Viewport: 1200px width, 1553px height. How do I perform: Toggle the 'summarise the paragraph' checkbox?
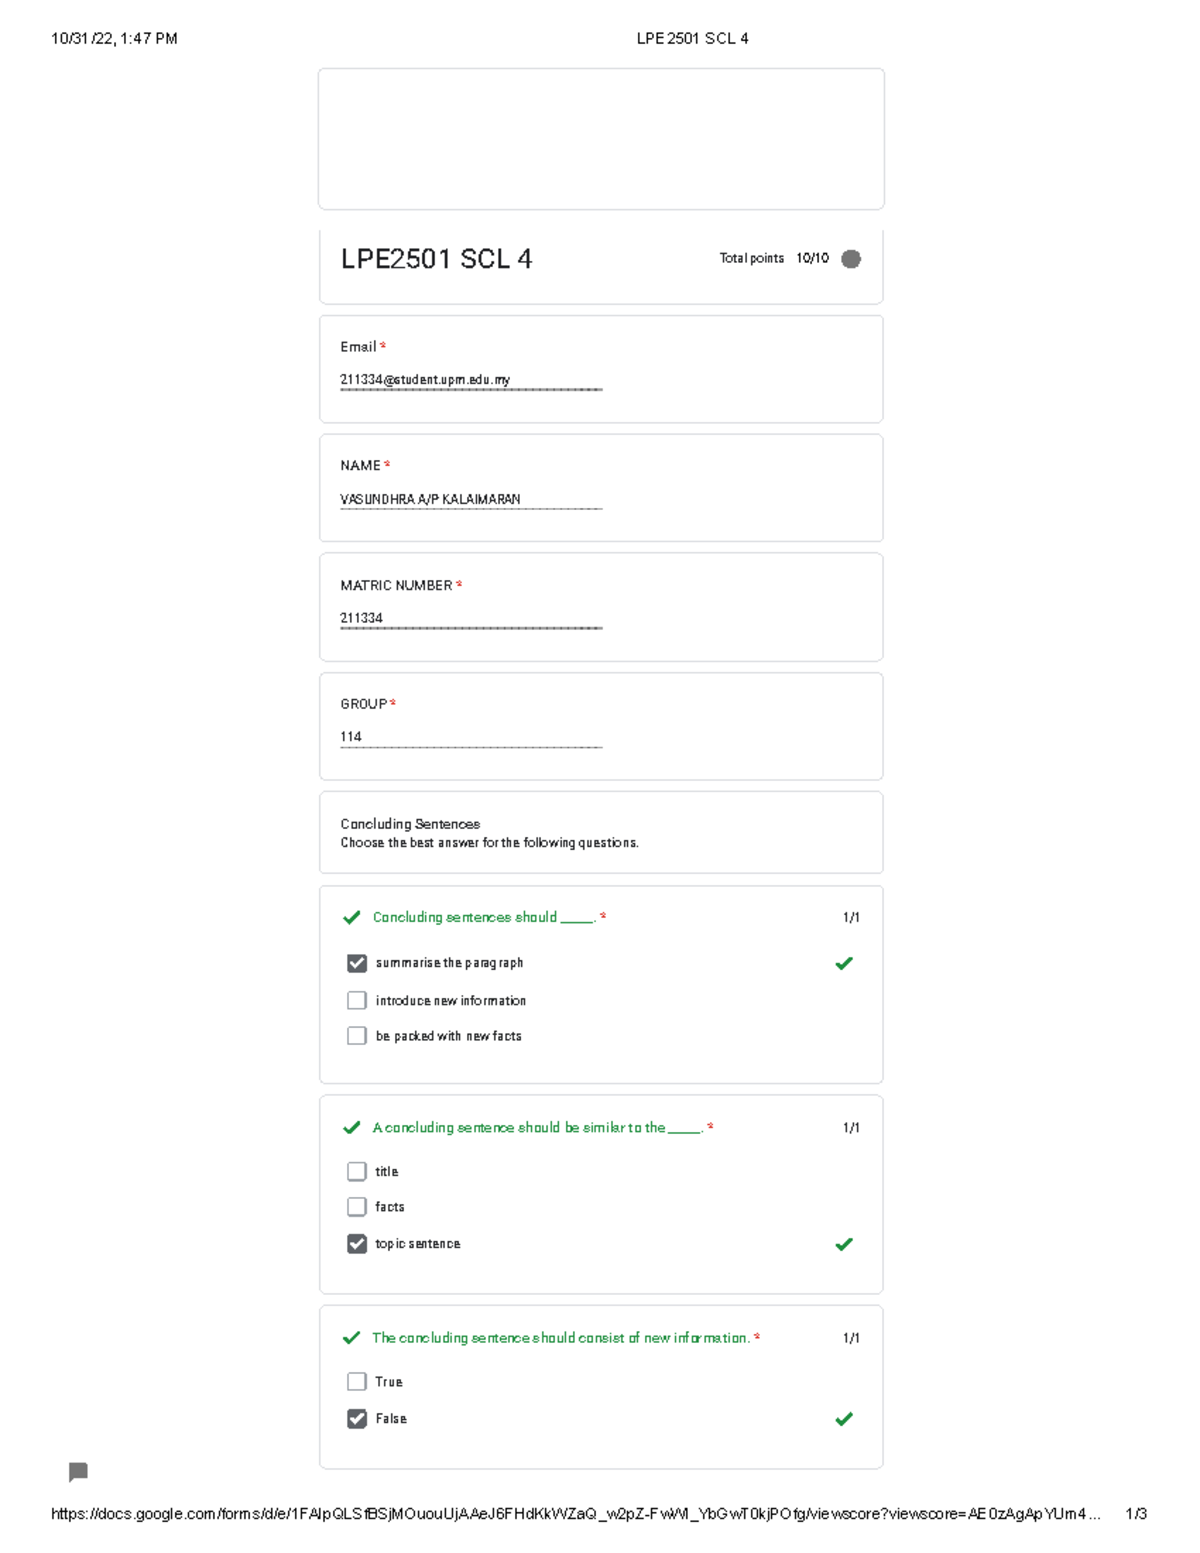357,963
